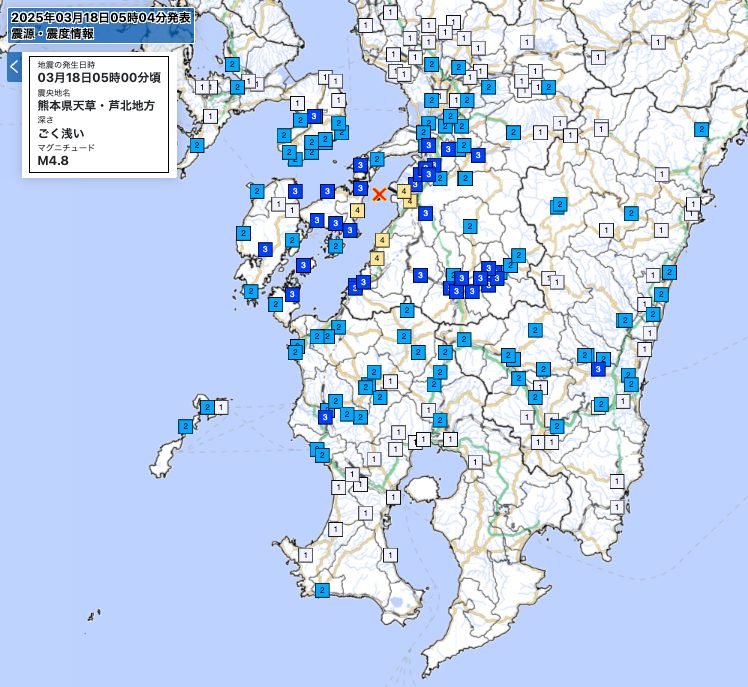Select the M4.8 magnitude value in info panel

pos(53,159)
